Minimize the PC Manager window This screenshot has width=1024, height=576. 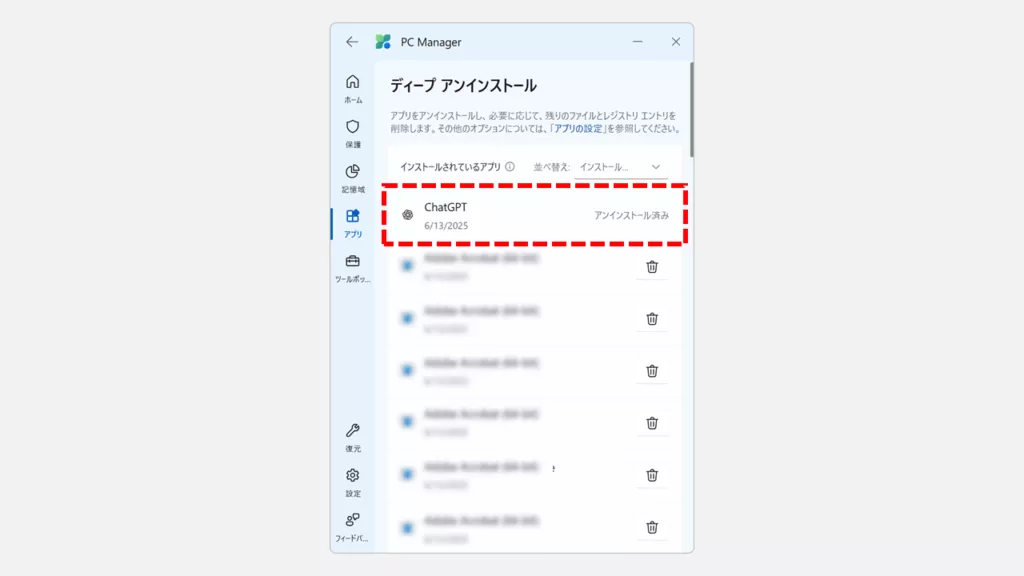click(637, 42)
